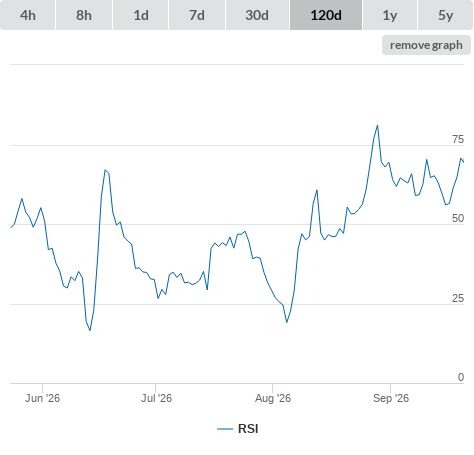Select the 8h range tab
Image resolution: width=474 pixels, height=455 pixels.
84,15
